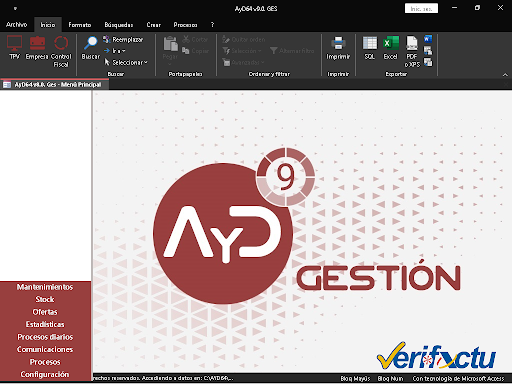Switch to the Crear tab
Viewport: 512px width, 384px height.
[x=154, y=25]
